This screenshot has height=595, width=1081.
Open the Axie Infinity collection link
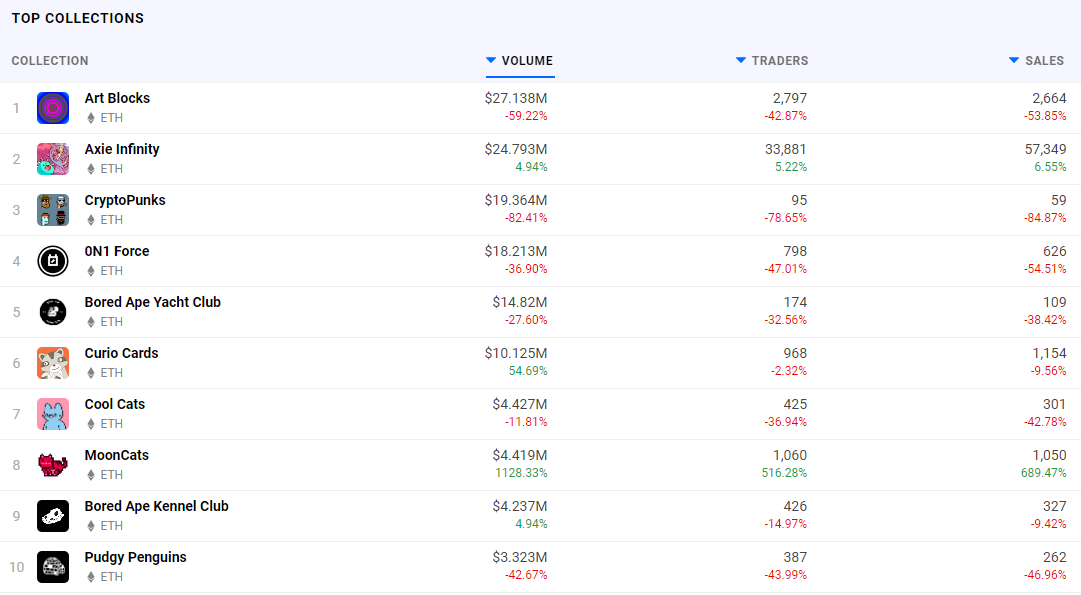point(122,149)
